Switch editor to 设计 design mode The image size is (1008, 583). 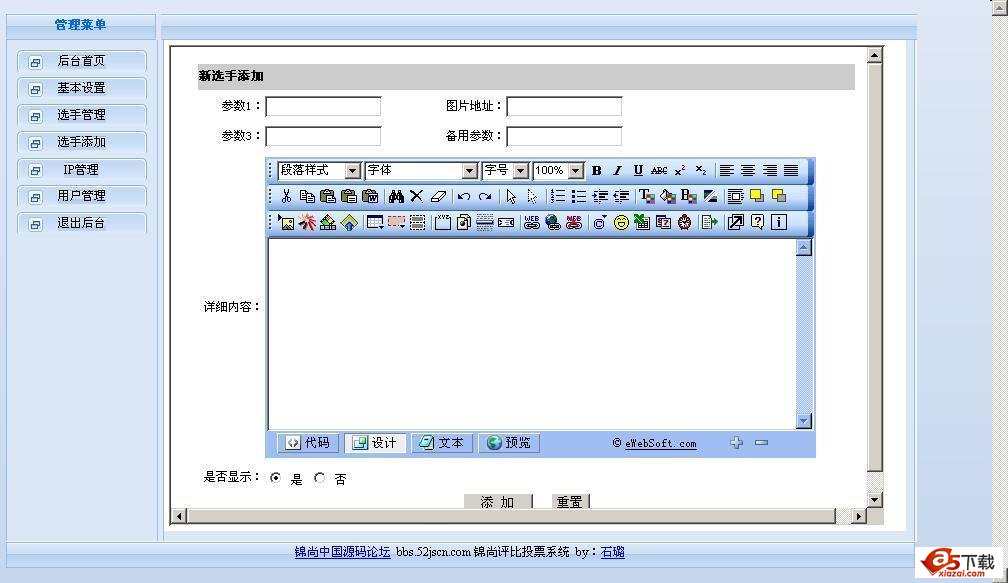coord(375,443)
